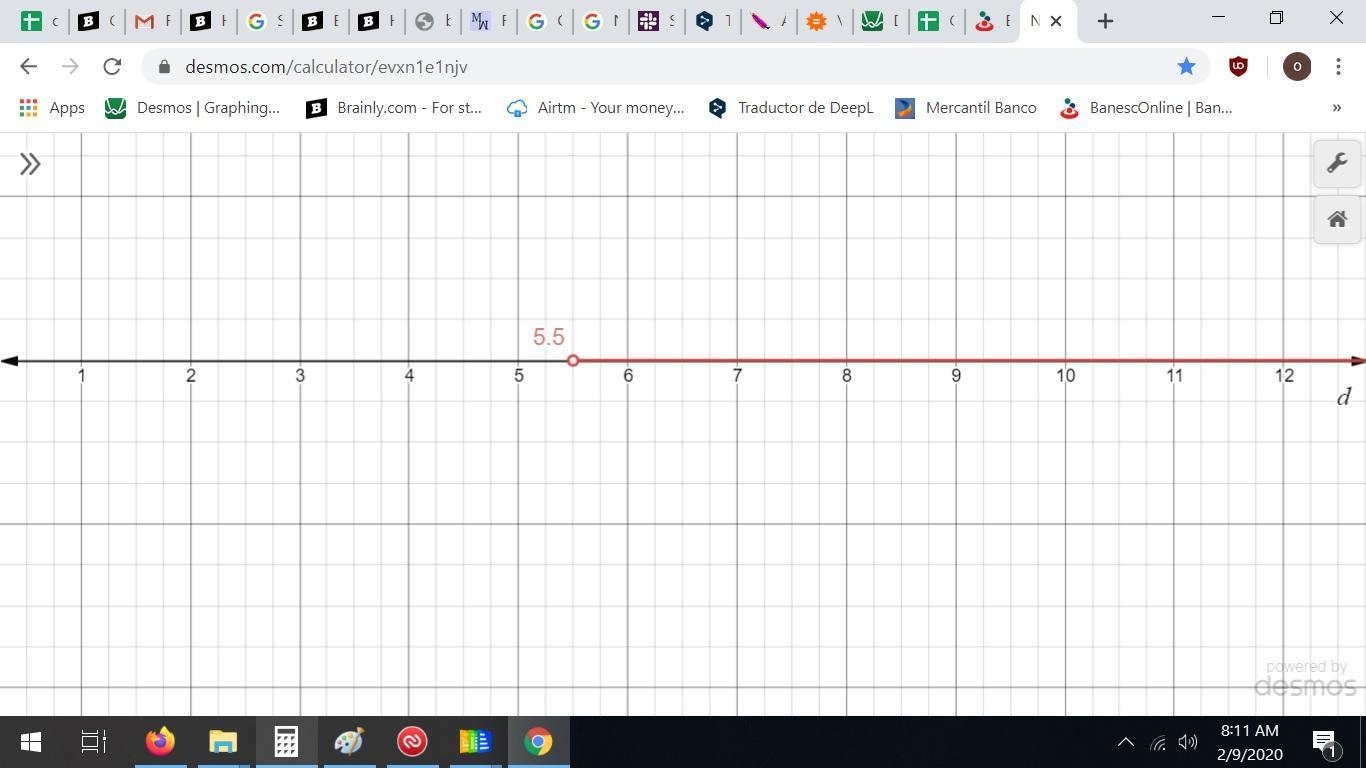Go back to the previous page
Screen dimensions: 1366x768
coord(28,67)
